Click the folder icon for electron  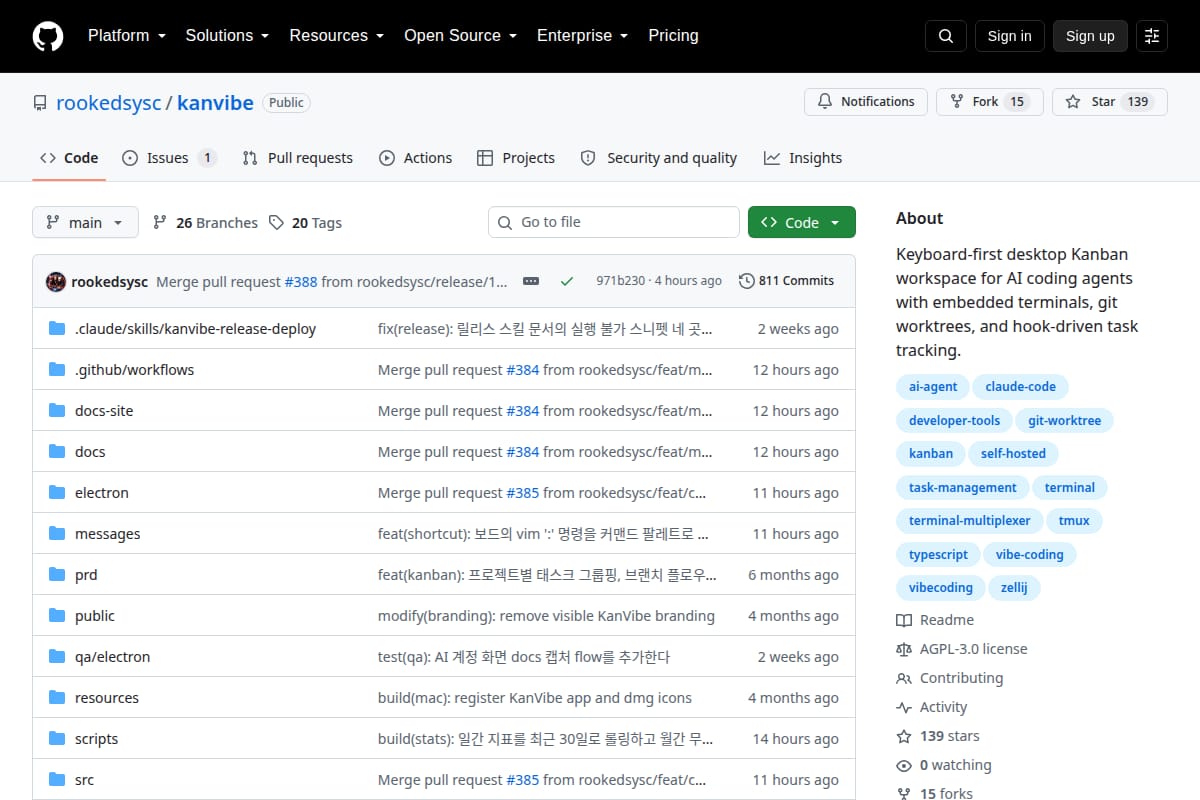coord(57,493)
